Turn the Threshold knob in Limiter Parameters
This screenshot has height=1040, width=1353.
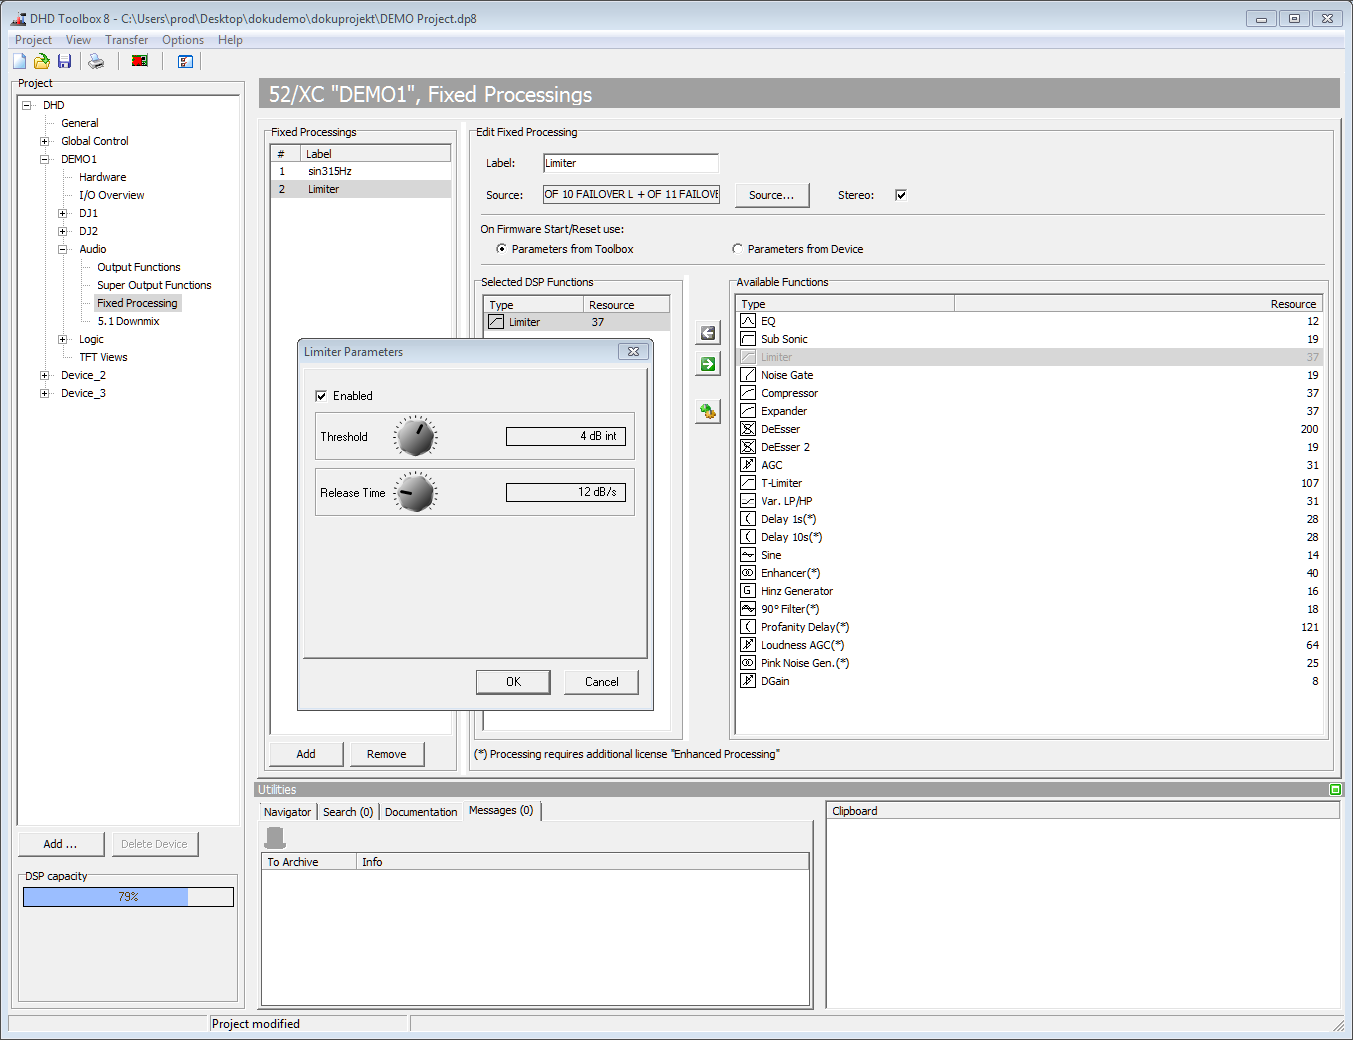point(415,436)
